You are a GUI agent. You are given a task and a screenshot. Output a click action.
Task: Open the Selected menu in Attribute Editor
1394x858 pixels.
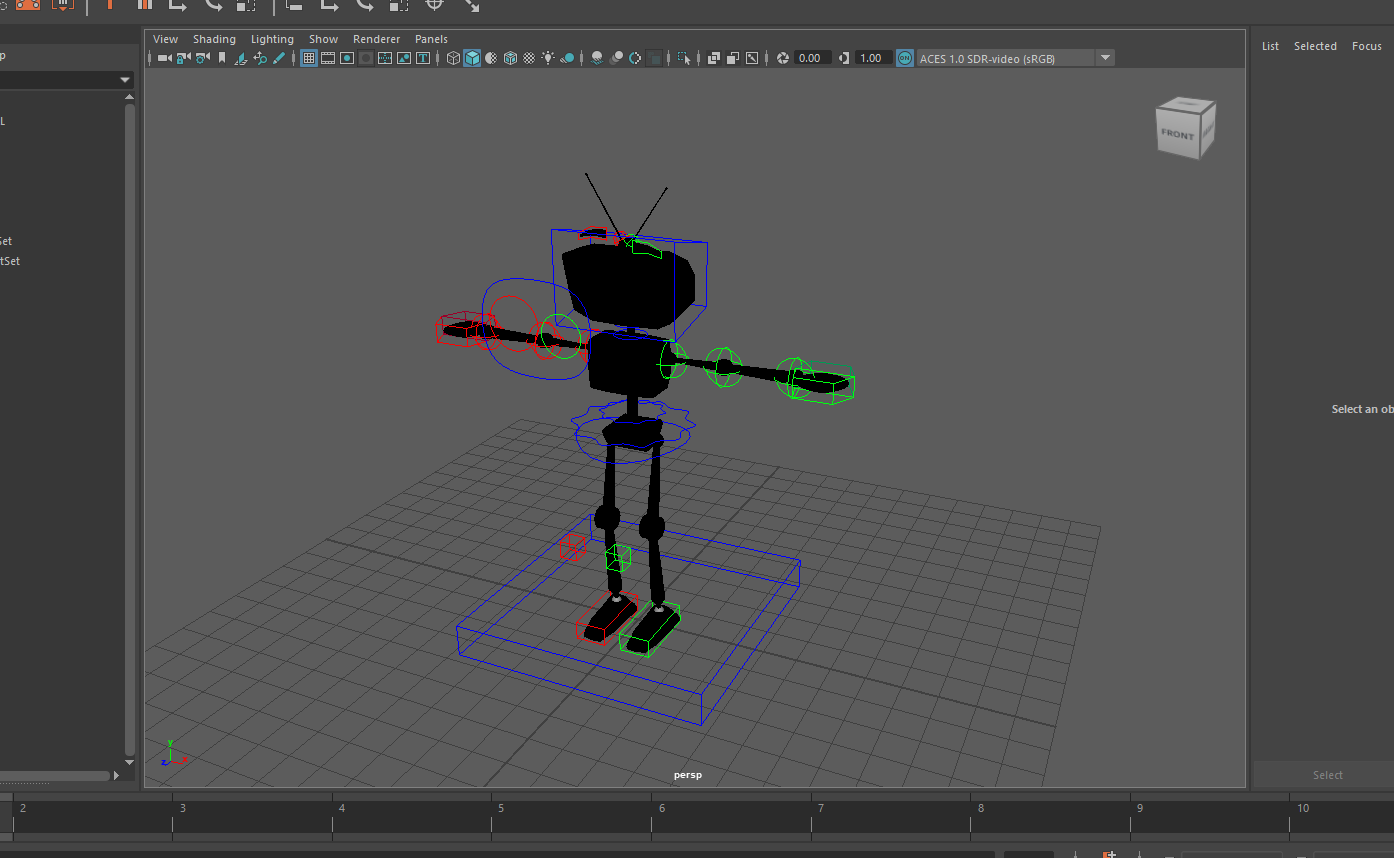pos(1315,46)
